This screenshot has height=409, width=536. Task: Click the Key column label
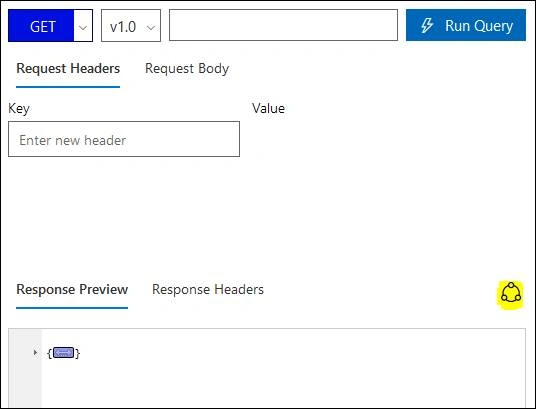[x=19, y=109]
